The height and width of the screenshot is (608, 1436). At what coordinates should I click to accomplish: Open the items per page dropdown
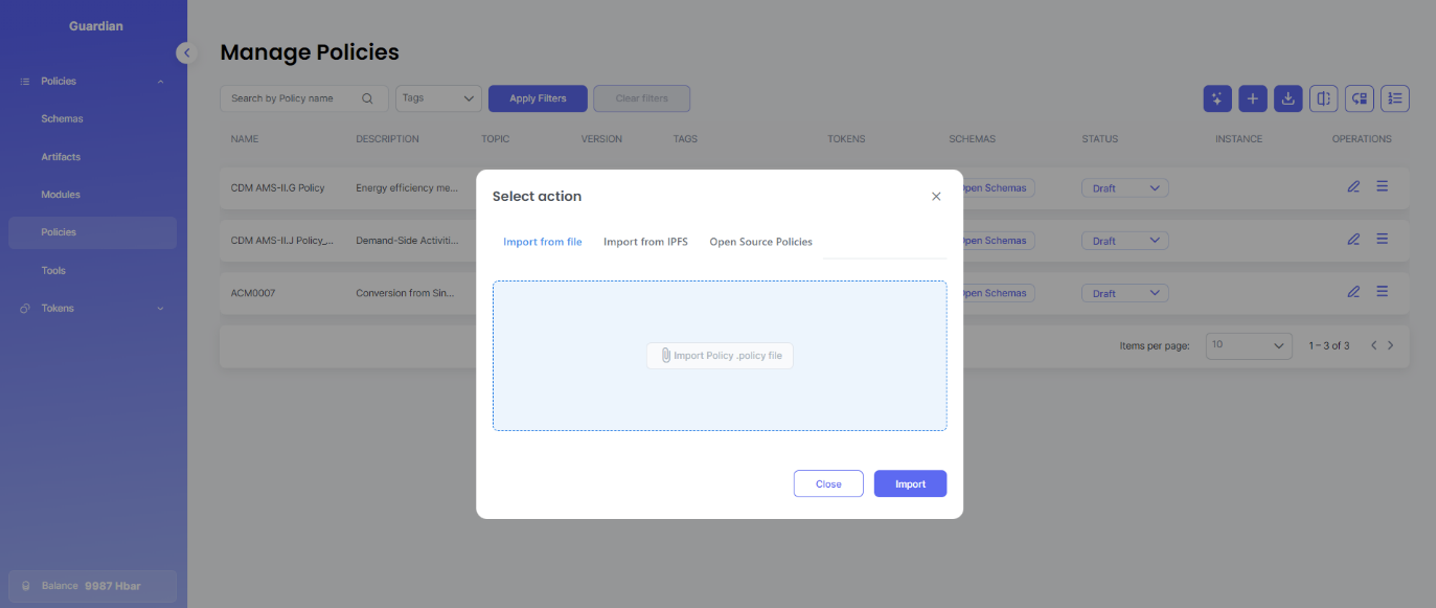pyautogui.click(x=1248, y=345)
